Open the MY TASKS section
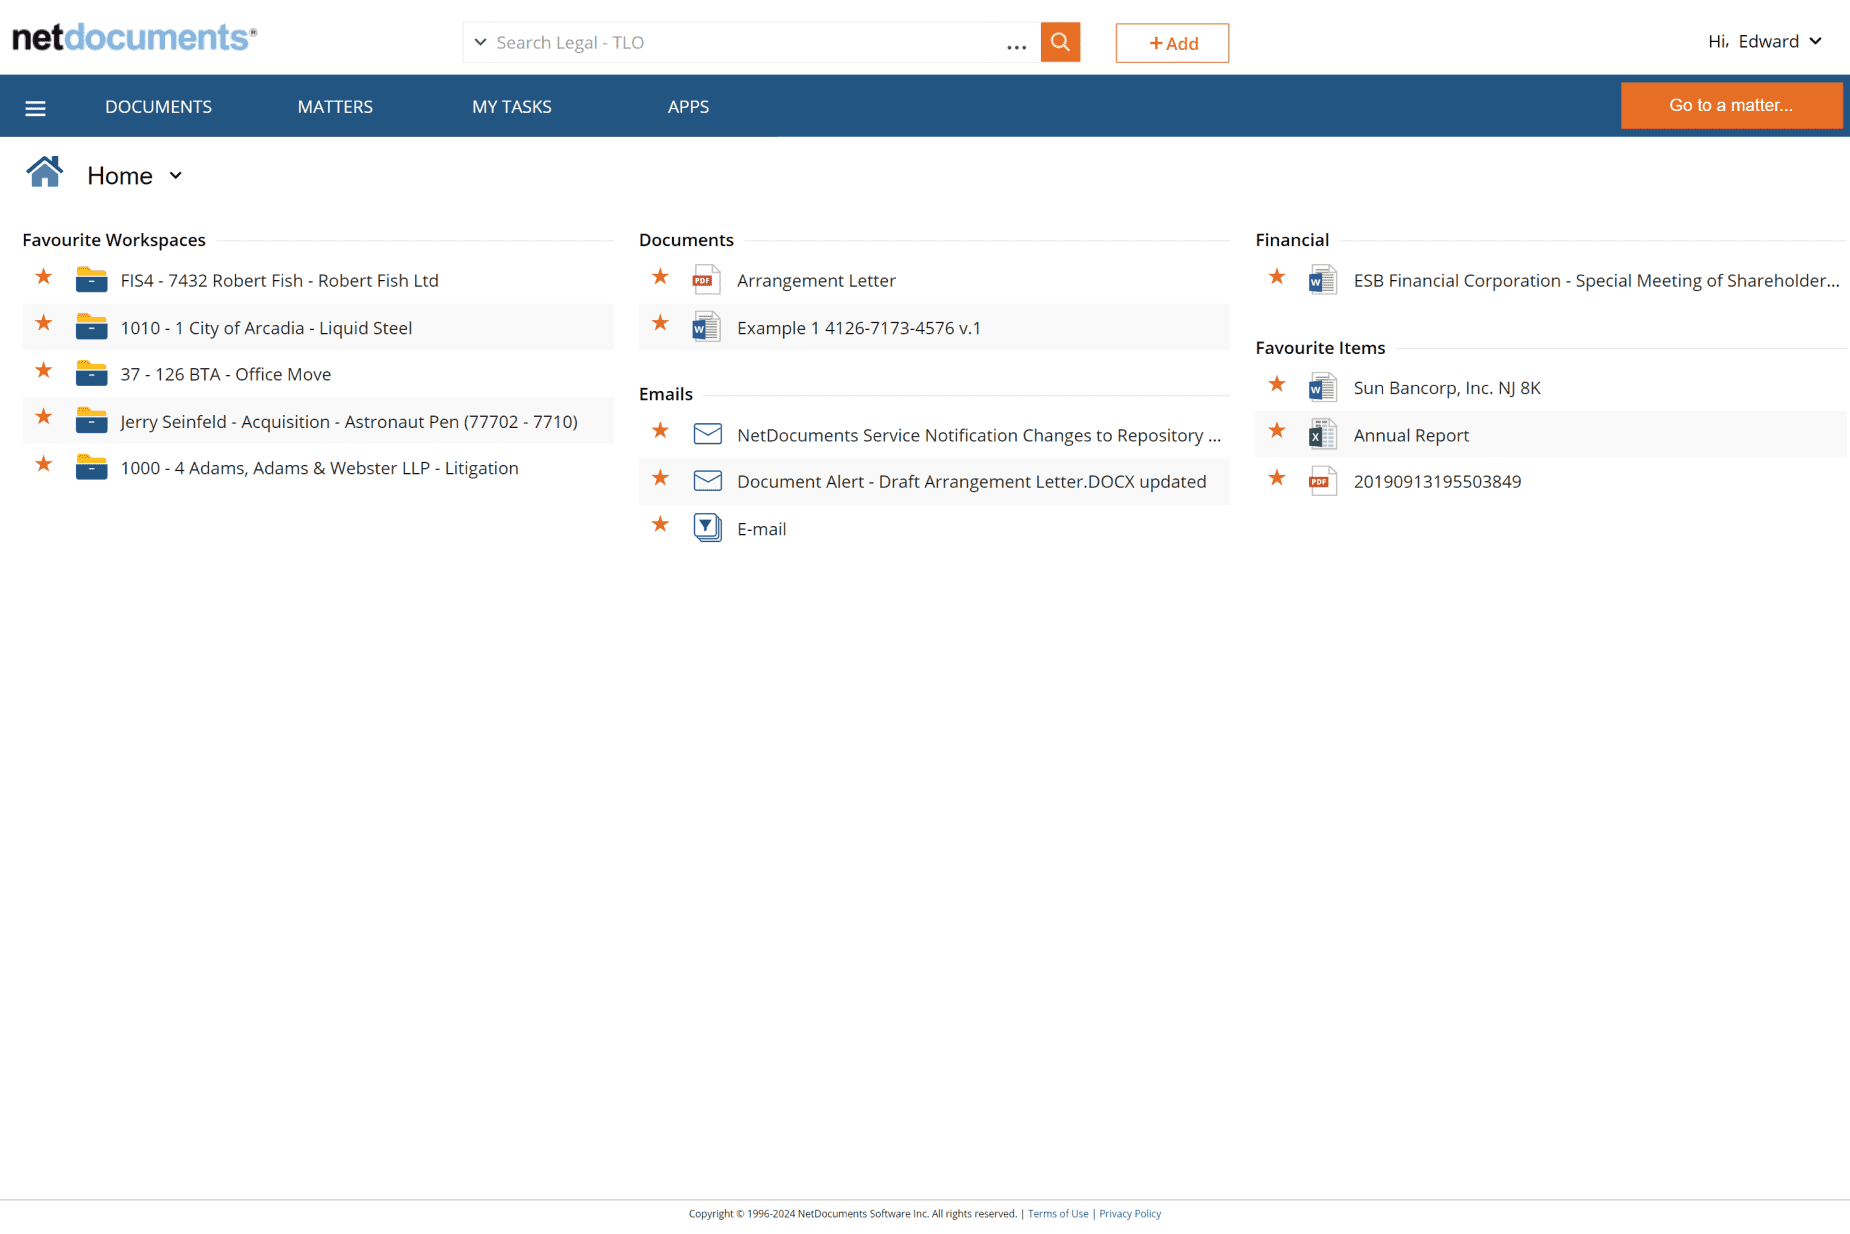The width and height of the screenshot is (1850, 1234). (x=511, y=106)
